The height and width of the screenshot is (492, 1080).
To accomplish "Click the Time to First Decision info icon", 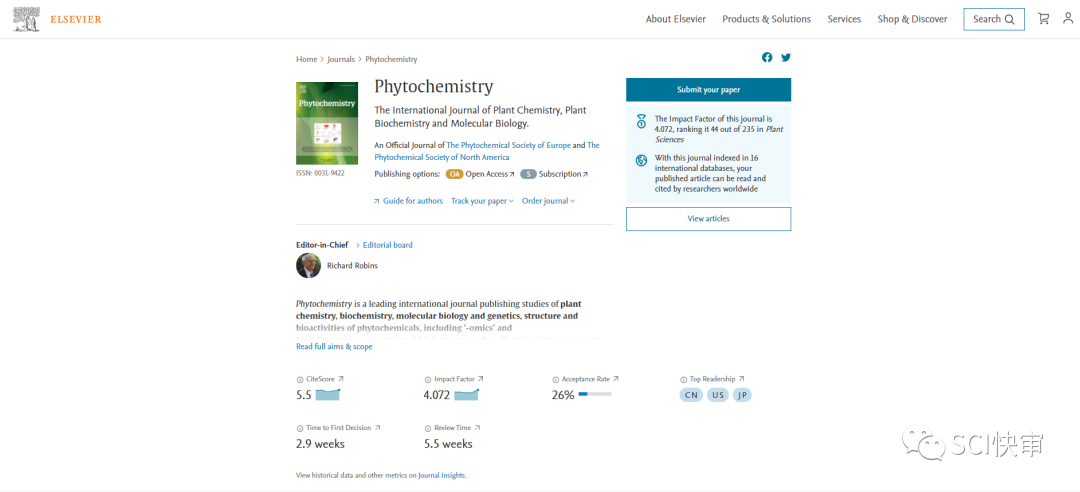I will (300, 428).
